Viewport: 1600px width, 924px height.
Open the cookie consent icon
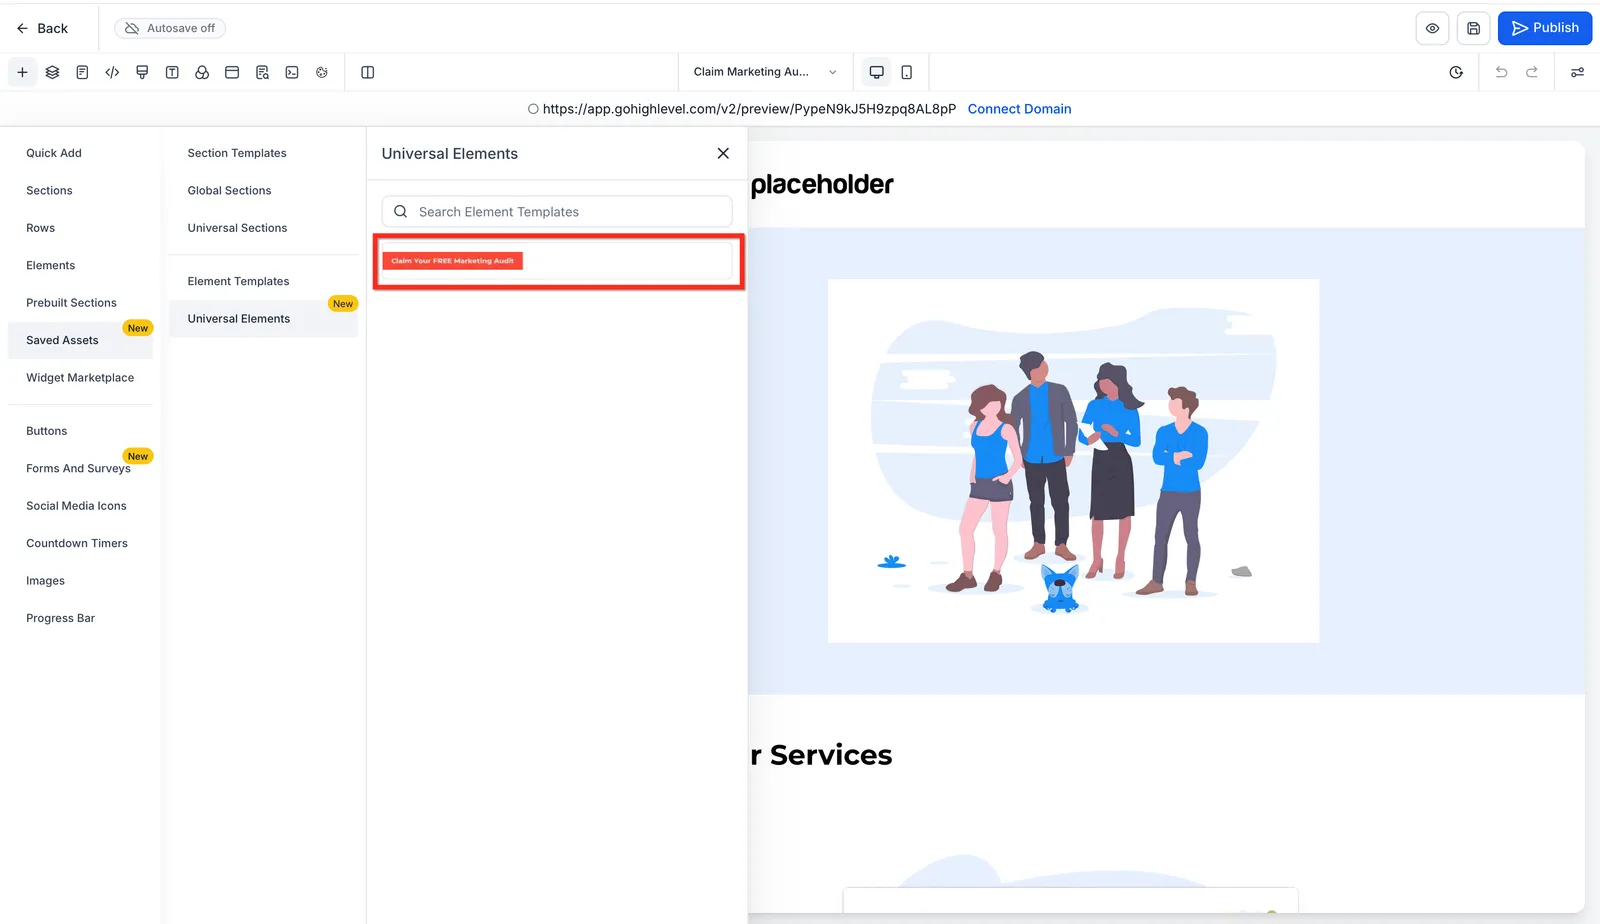point(322,72)
